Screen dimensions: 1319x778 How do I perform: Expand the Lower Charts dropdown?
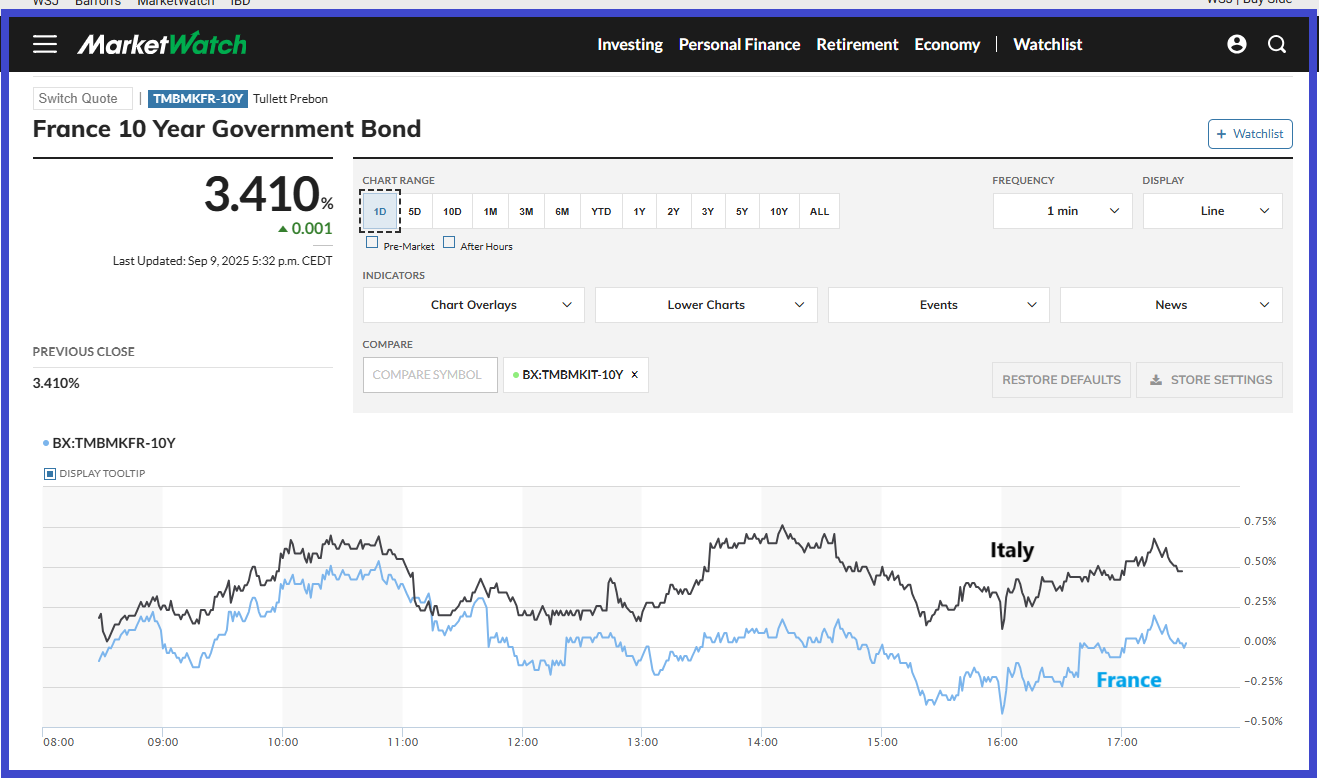(x=706, y=305)
